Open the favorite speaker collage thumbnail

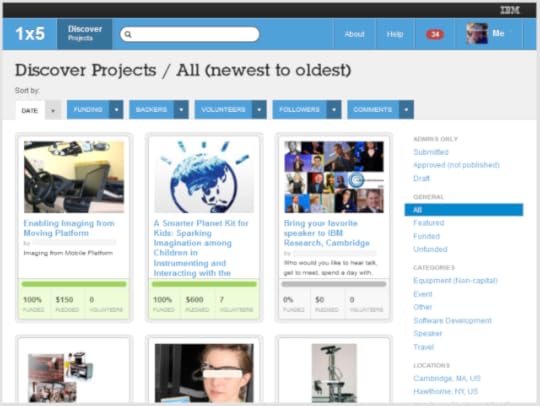click(x=334, y=177)
